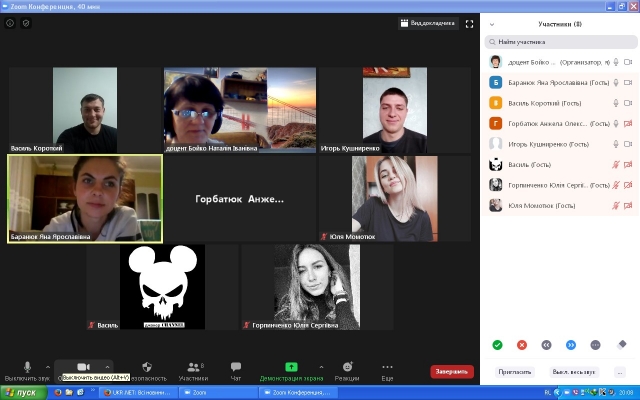Click camera-off icon for Василь (Гость)
Viewport: 640px width, 400px height.
click(x=628, y=164)
